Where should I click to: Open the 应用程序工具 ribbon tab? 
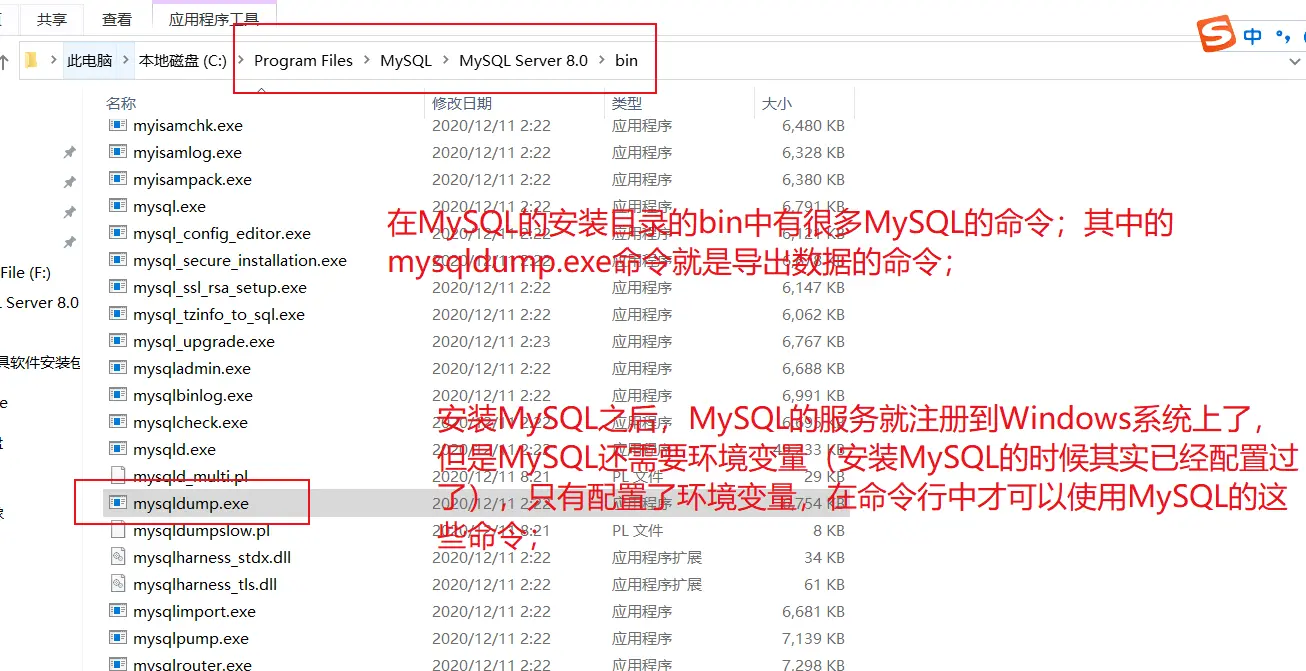coord(213,18)
